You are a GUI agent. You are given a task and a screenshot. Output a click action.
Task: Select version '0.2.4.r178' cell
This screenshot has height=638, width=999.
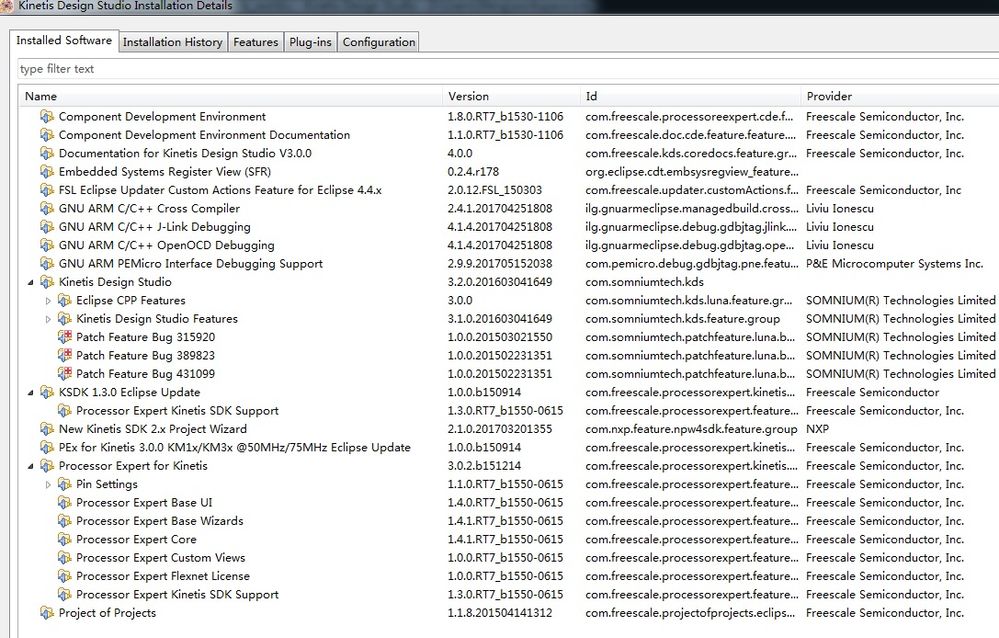[473, 171]
